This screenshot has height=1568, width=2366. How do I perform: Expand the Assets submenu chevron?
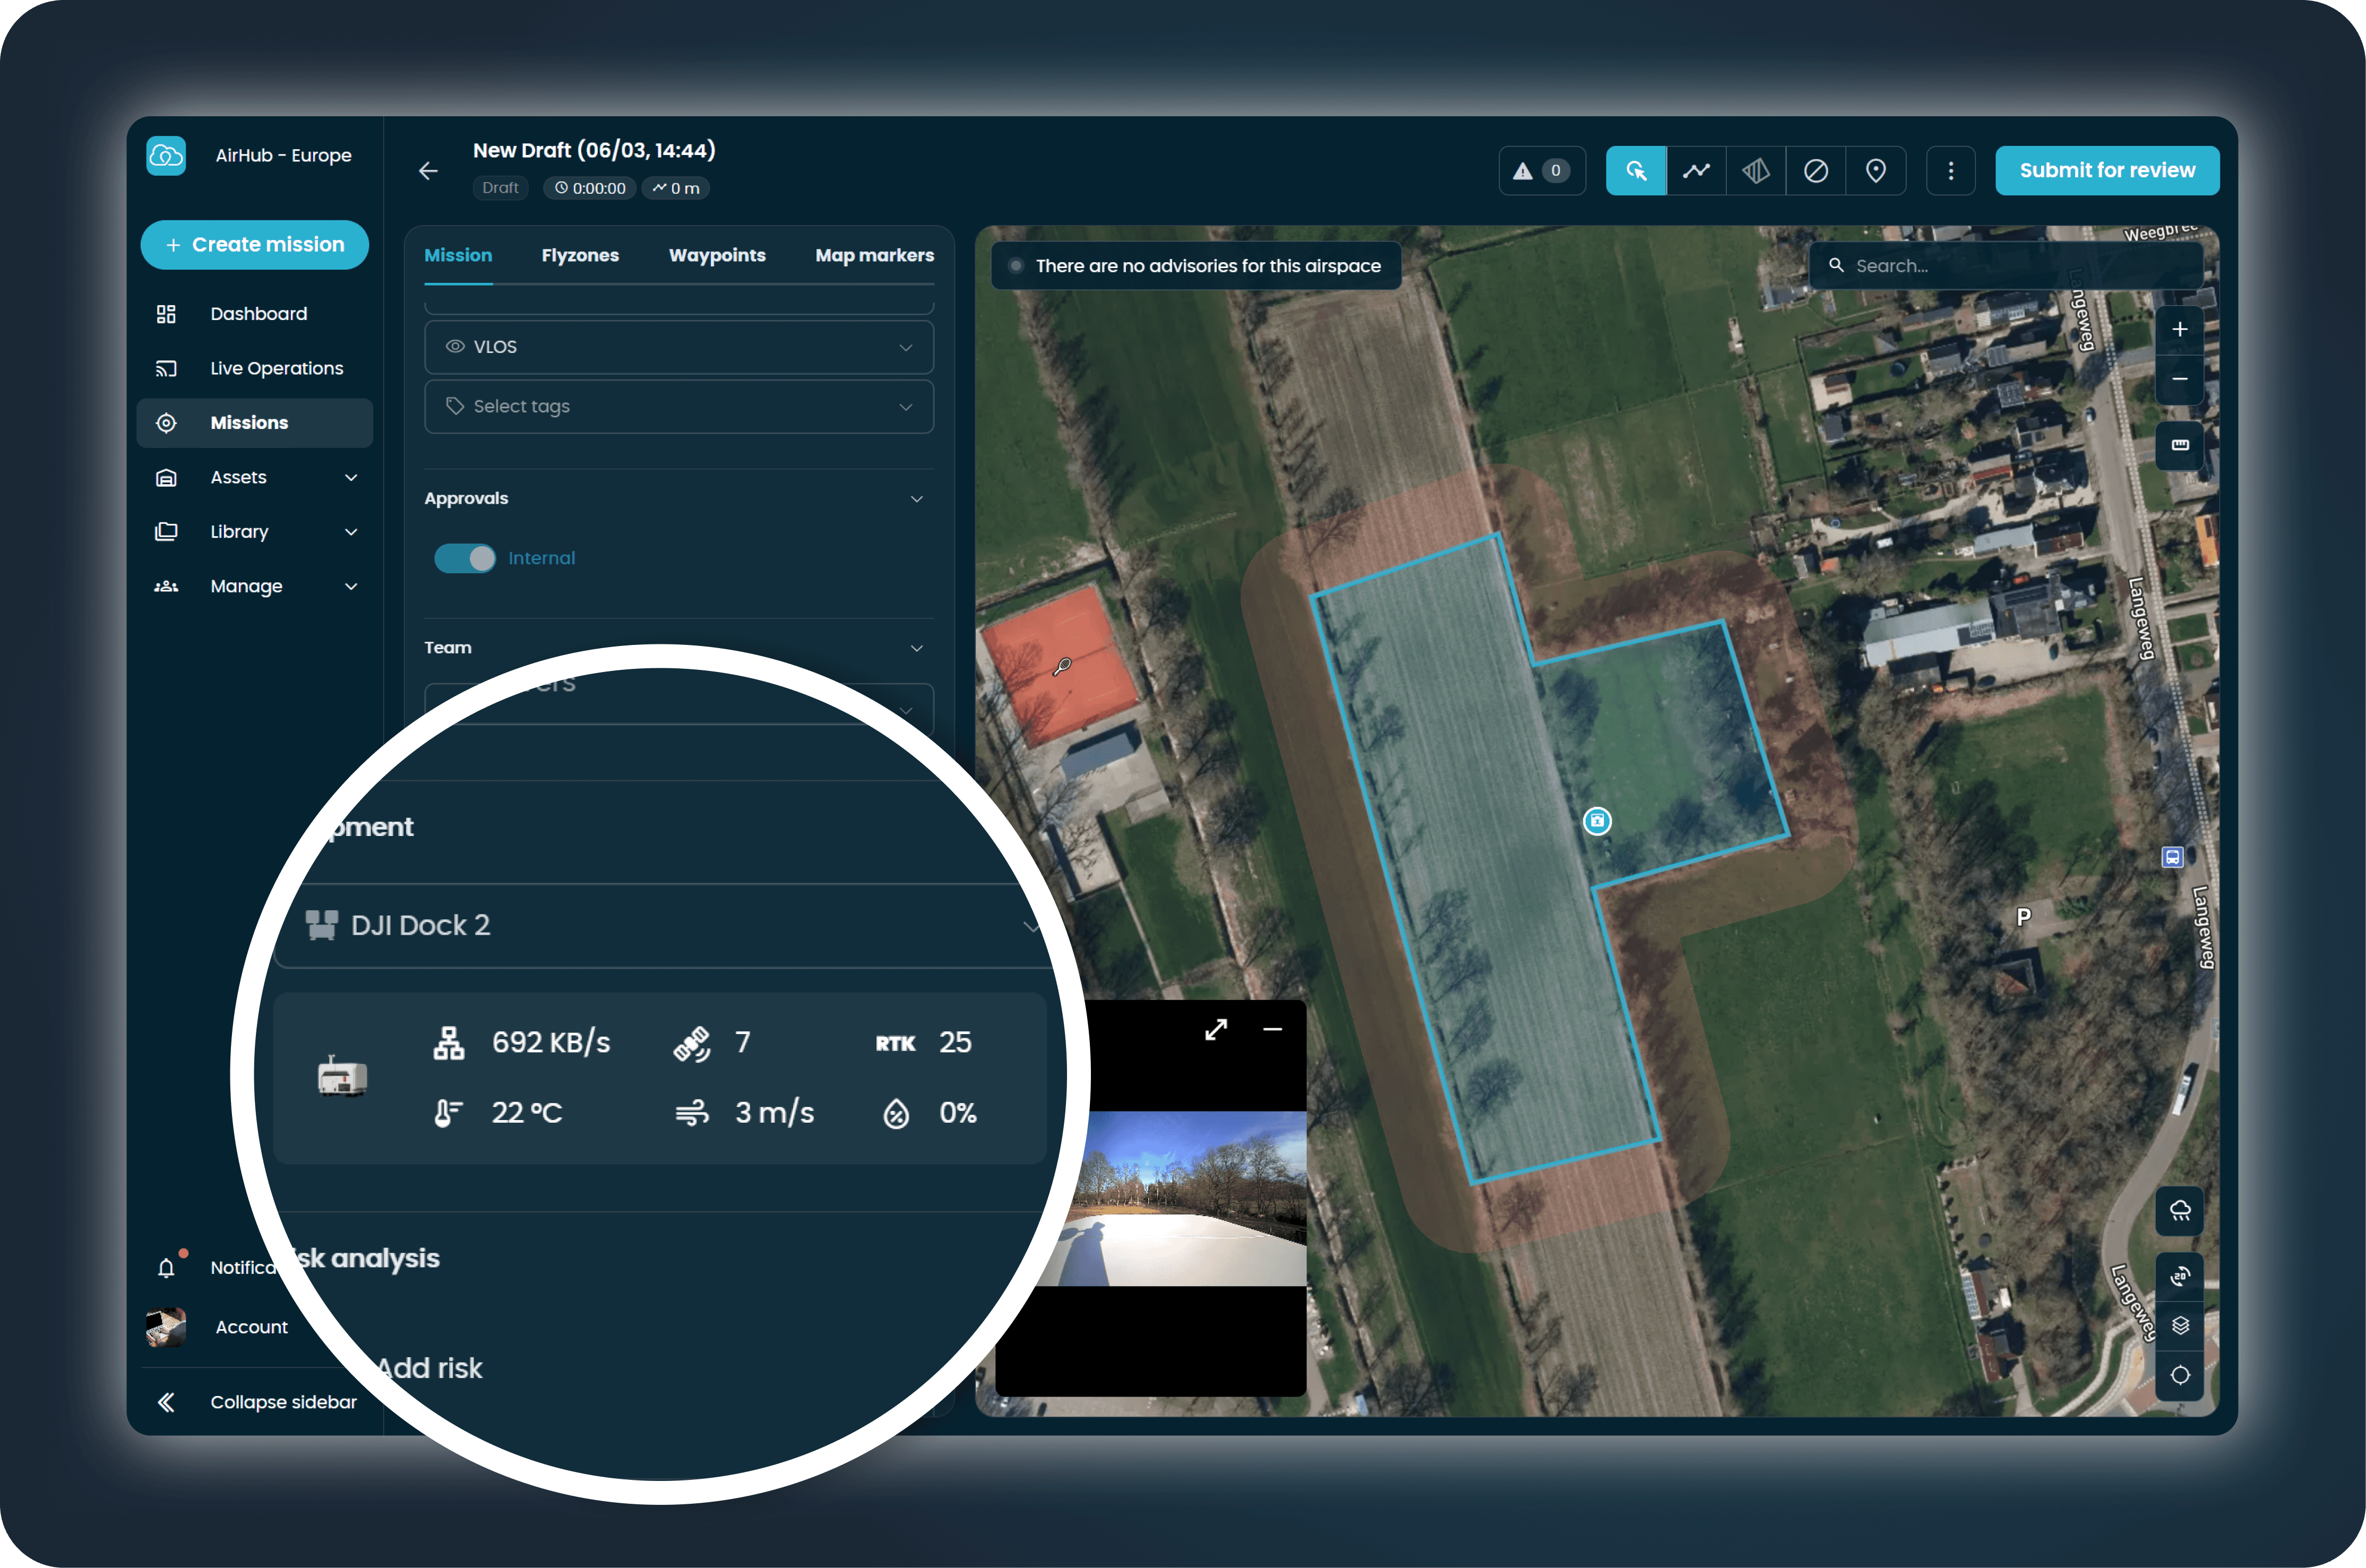pyautogui.click(x=351, y=478)
